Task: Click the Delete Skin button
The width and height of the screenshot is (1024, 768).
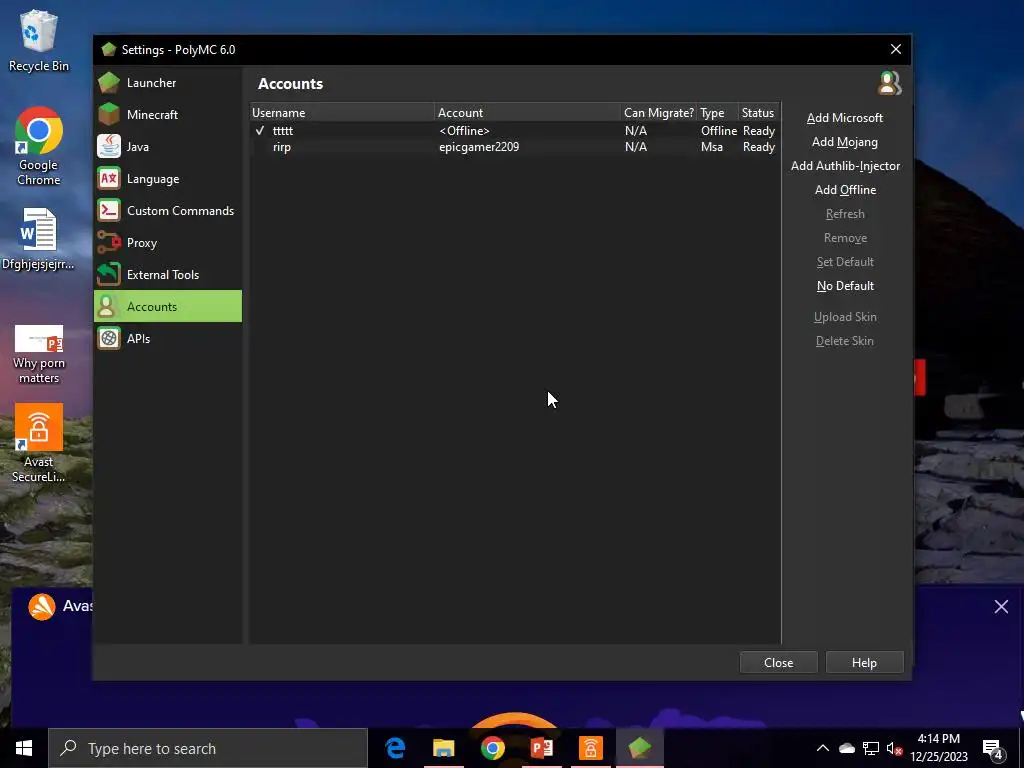Action: [x=844, y=341]
